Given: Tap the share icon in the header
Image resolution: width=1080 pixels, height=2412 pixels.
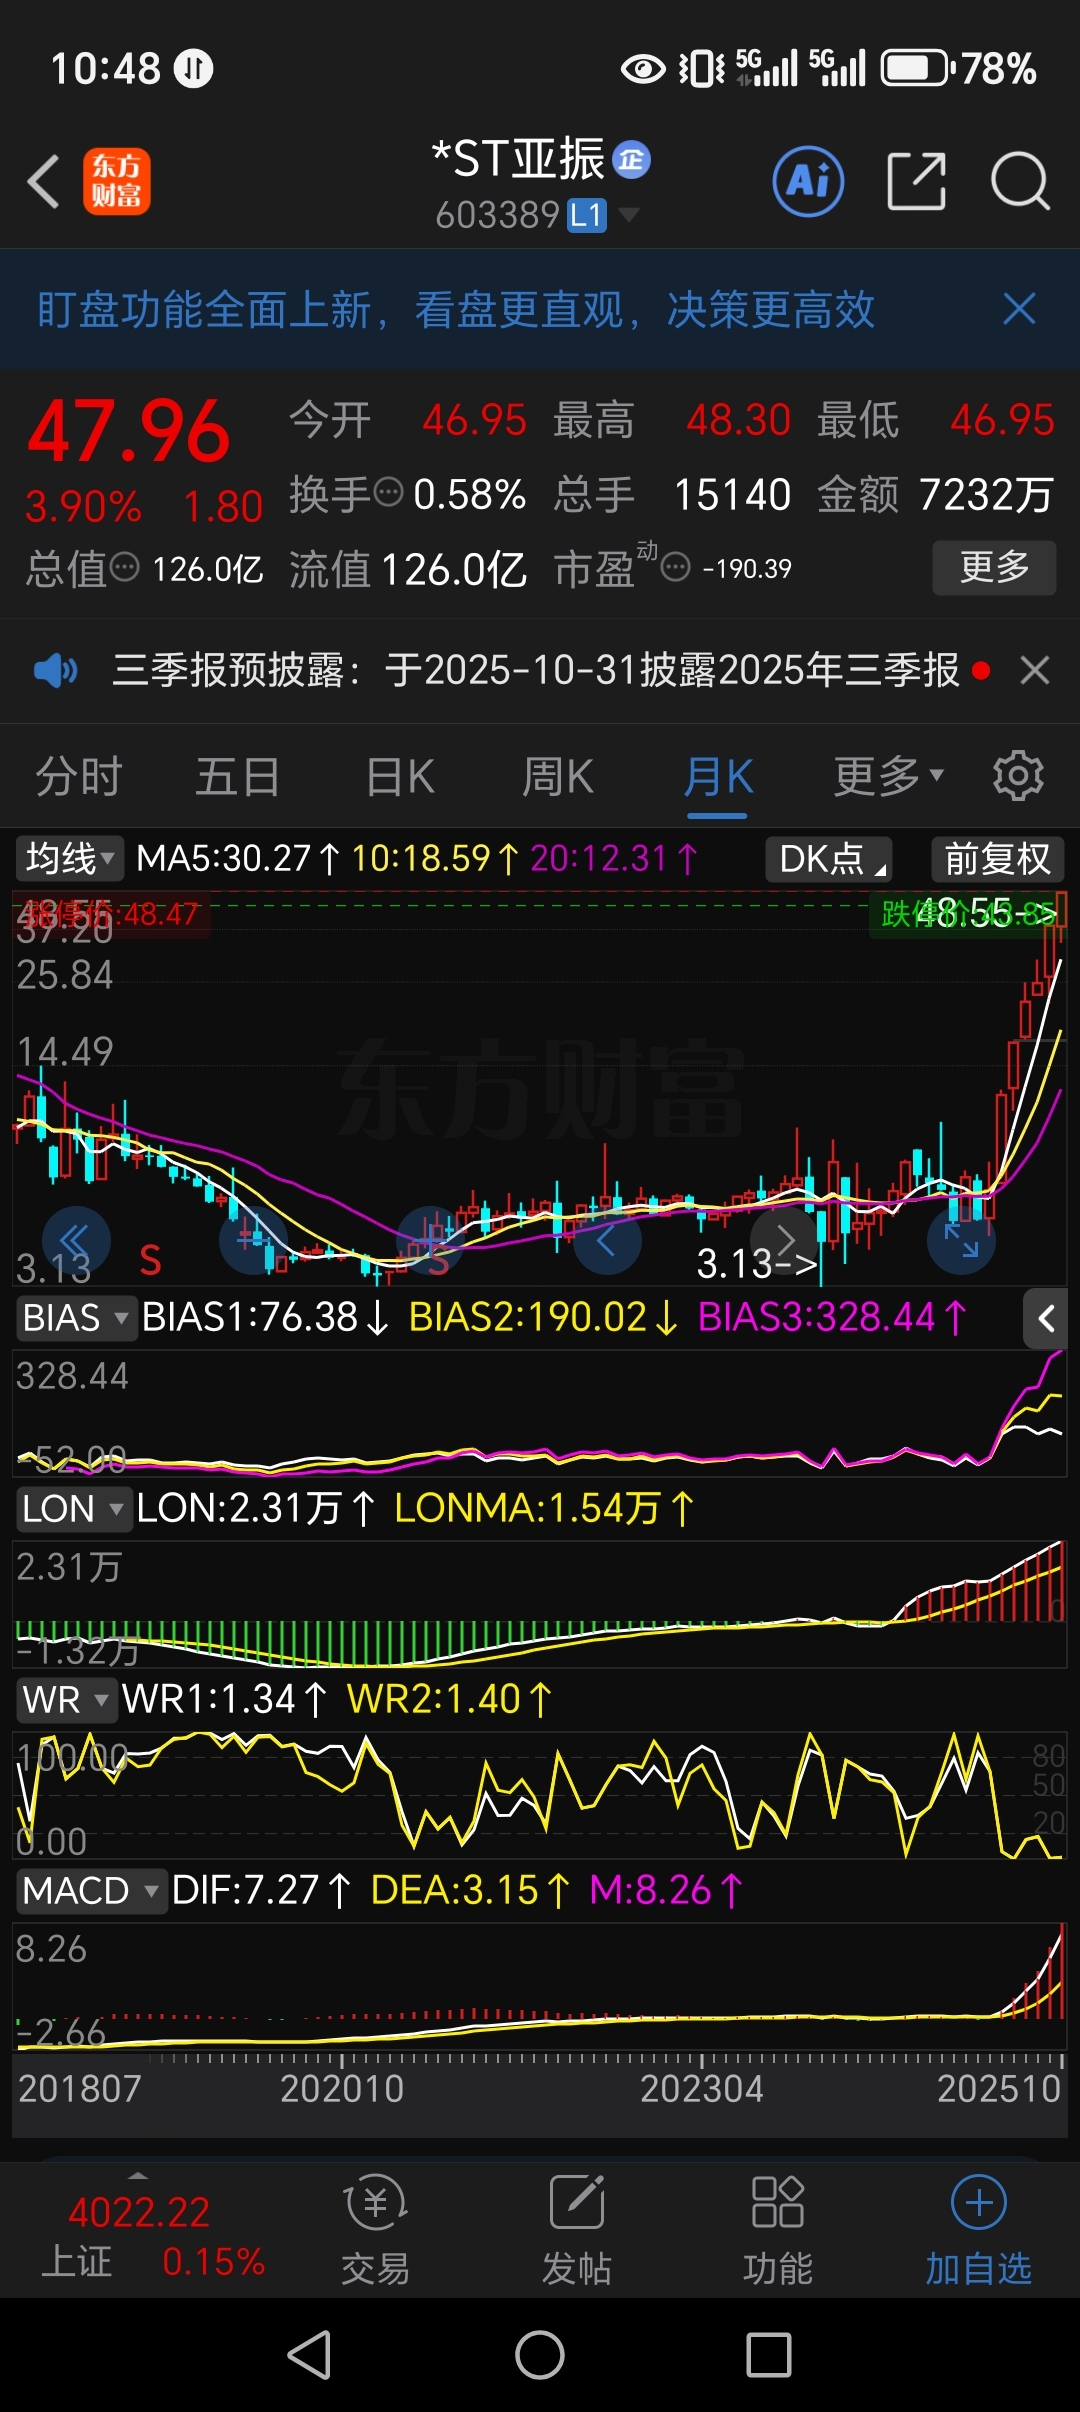Looking at the screenshot, I should (916, 181).
